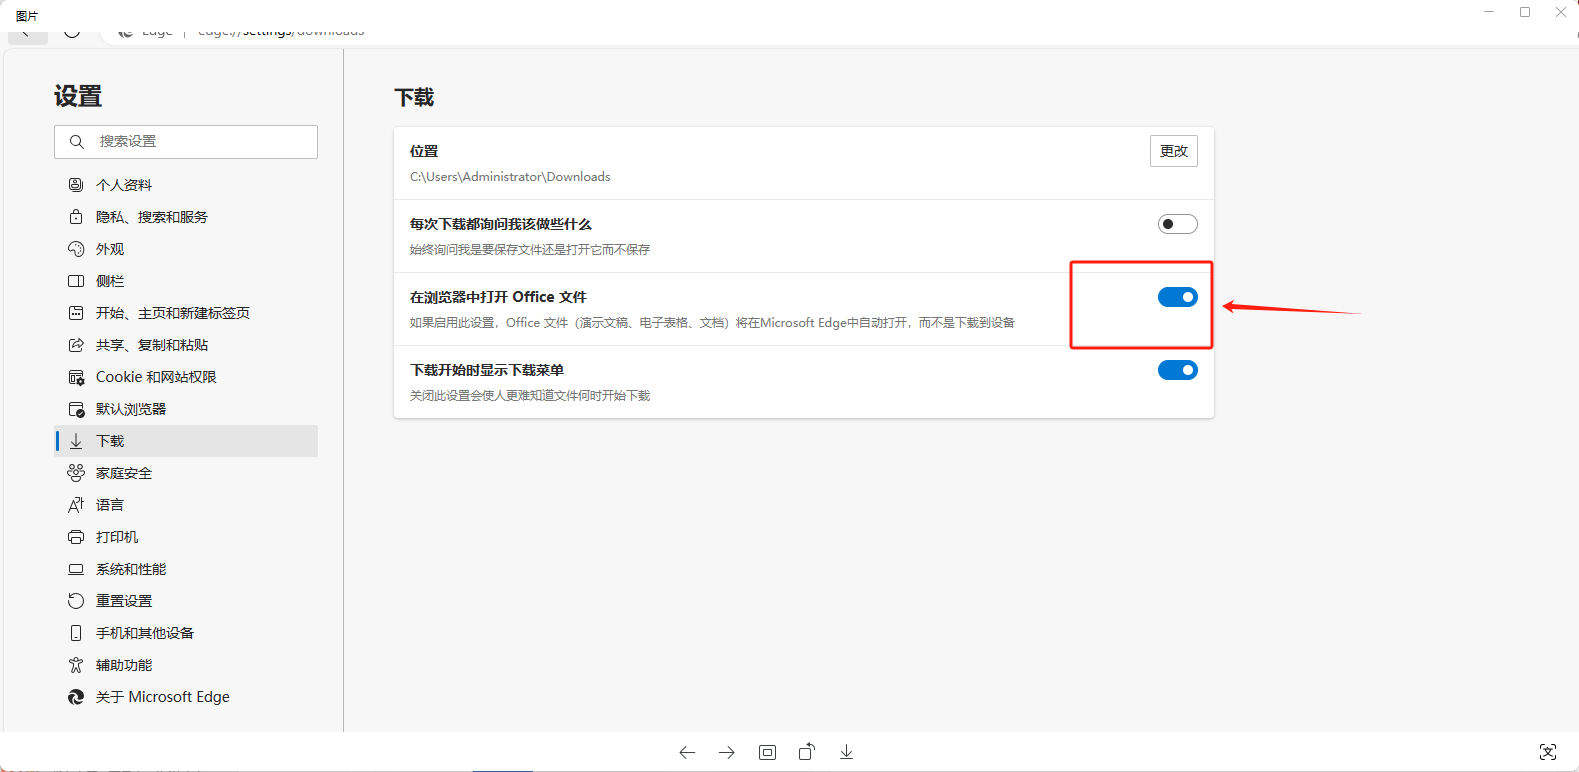Rotate the image using the viewer toolbar
1579x772 pixels.
pyautogui.click(x=807, y=752)
